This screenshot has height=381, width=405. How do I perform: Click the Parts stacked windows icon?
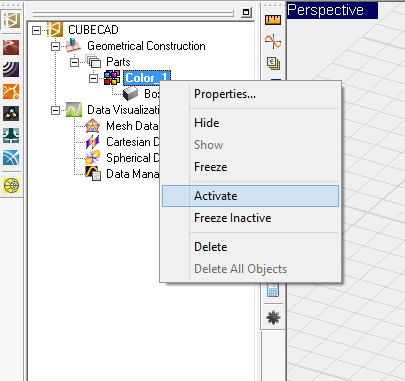(x=93, y=62)
